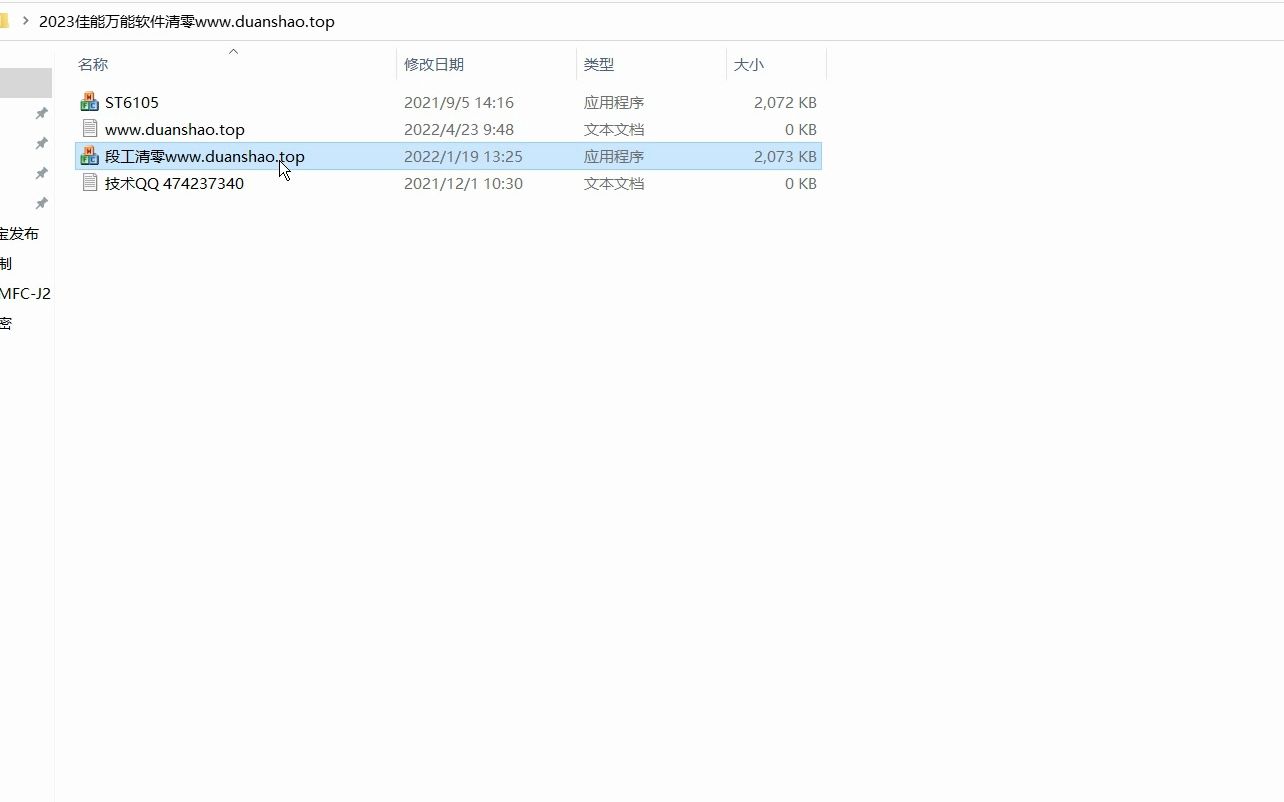
Task: Click type 应用程序 in the ST6105 row
Action: pyautogui.click(x=614, y=102)
